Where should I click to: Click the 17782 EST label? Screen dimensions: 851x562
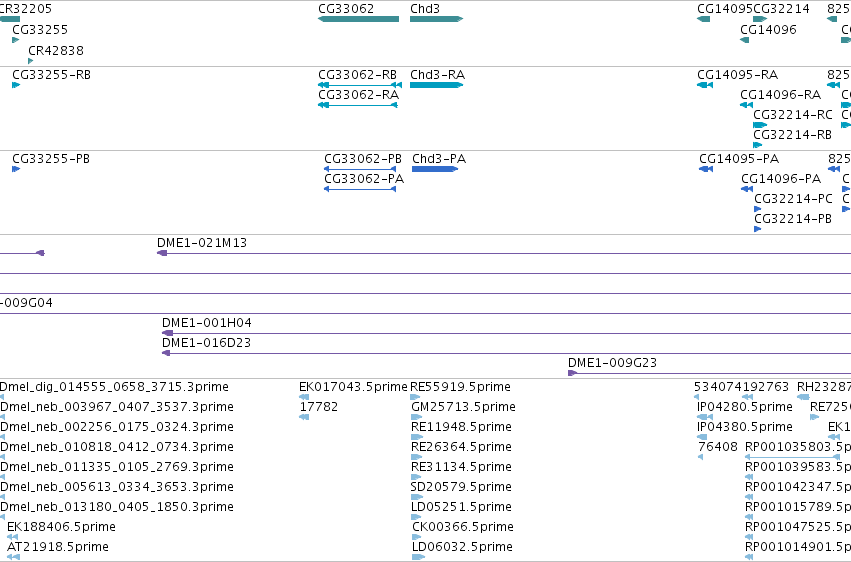[x=319, y=407]
